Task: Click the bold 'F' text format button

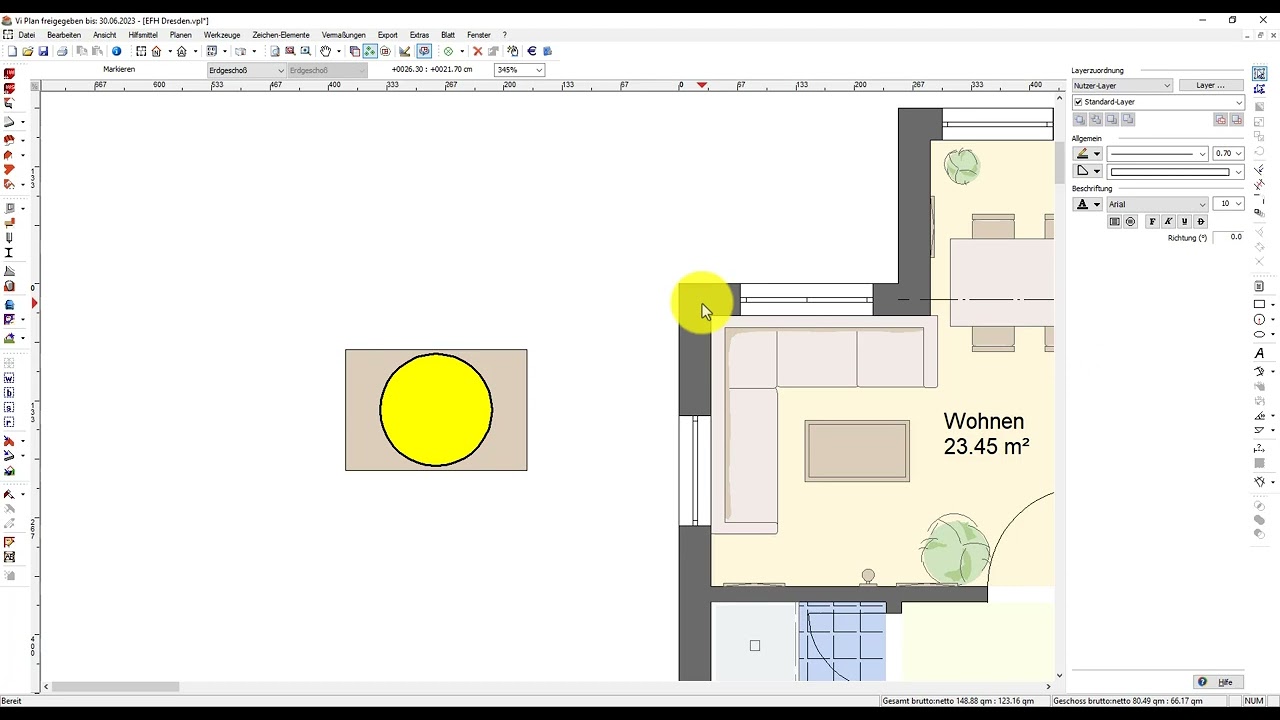Action: pyautogui.click(x=1152, y=222)
